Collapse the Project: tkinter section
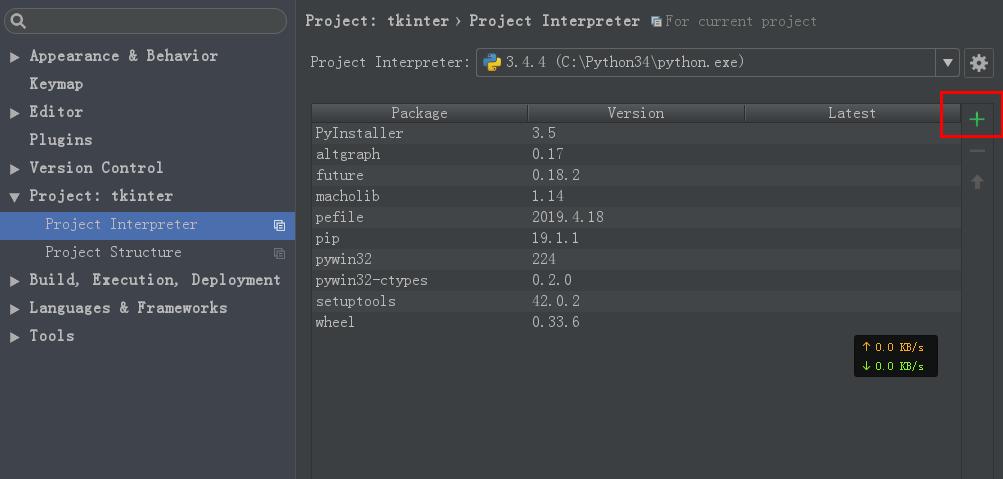 pyautogui.click(x=15, y=198)
